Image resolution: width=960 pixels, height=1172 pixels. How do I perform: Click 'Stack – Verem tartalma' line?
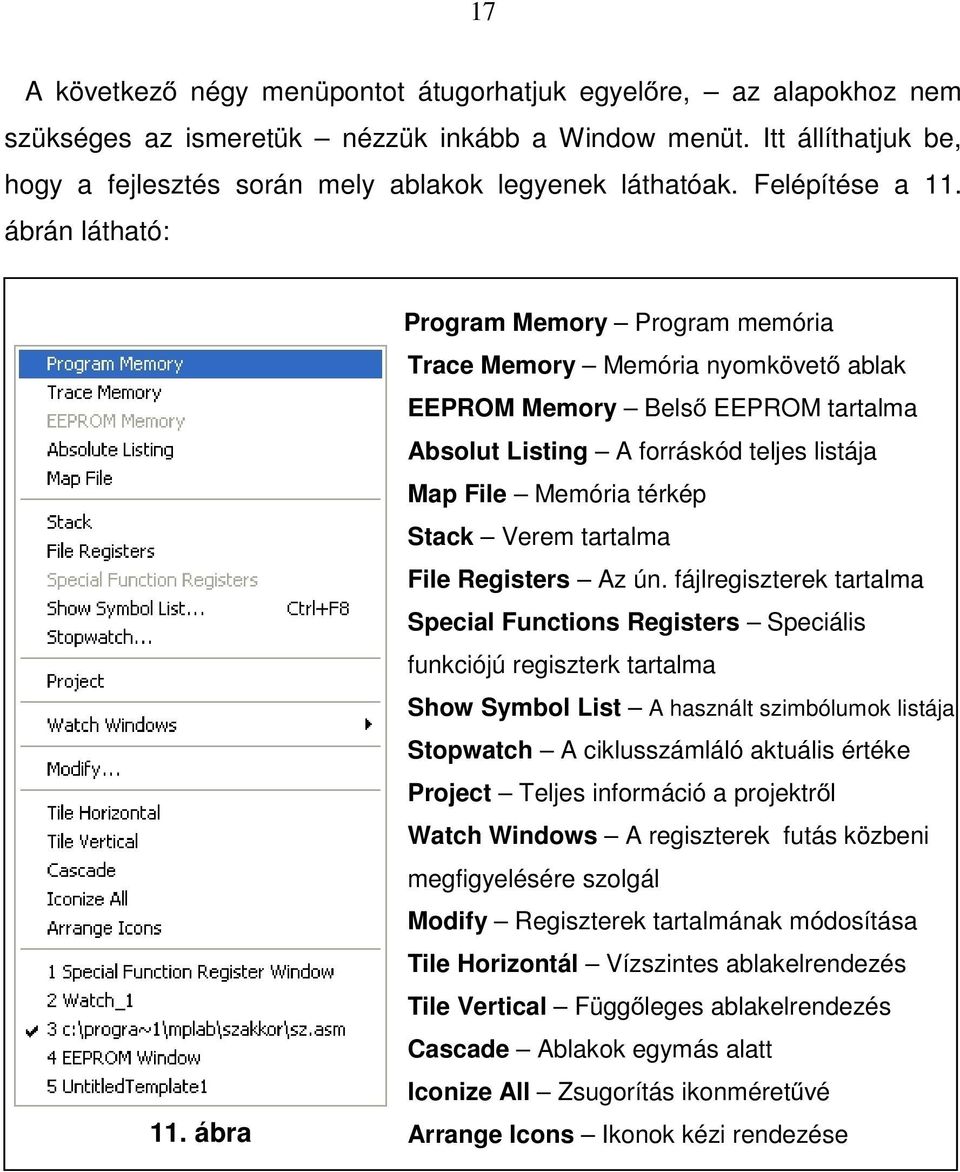(x=538, y=537)
